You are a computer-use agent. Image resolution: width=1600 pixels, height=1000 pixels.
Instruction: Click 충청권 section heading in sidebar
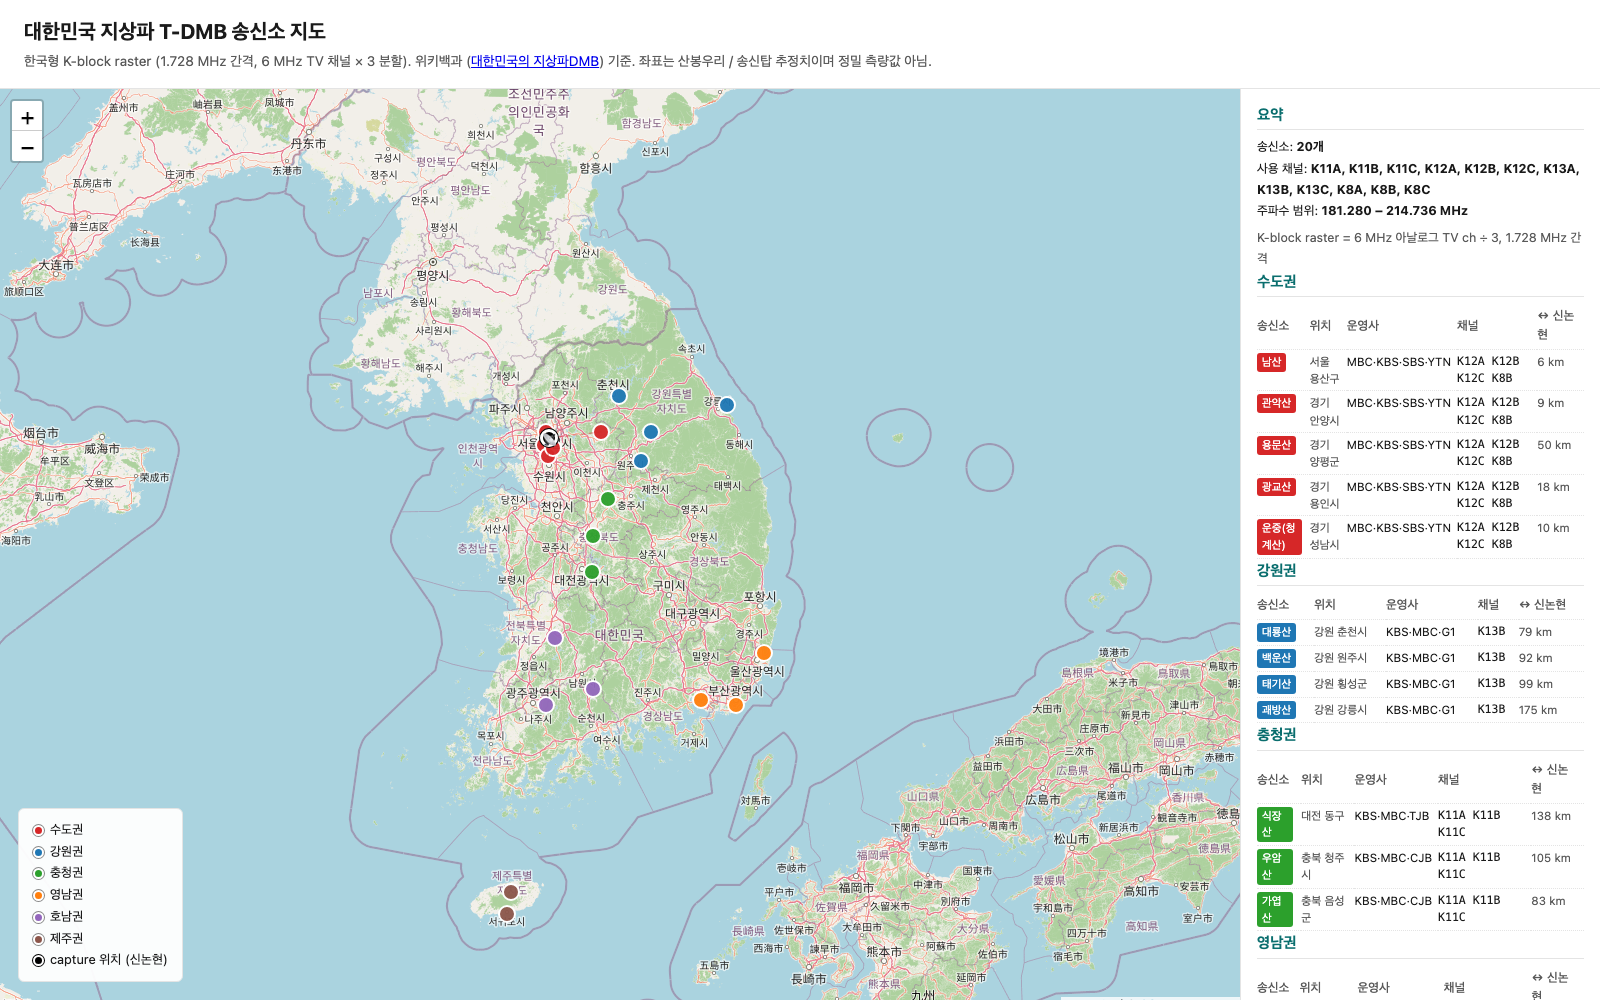[x=1276, y=734]
